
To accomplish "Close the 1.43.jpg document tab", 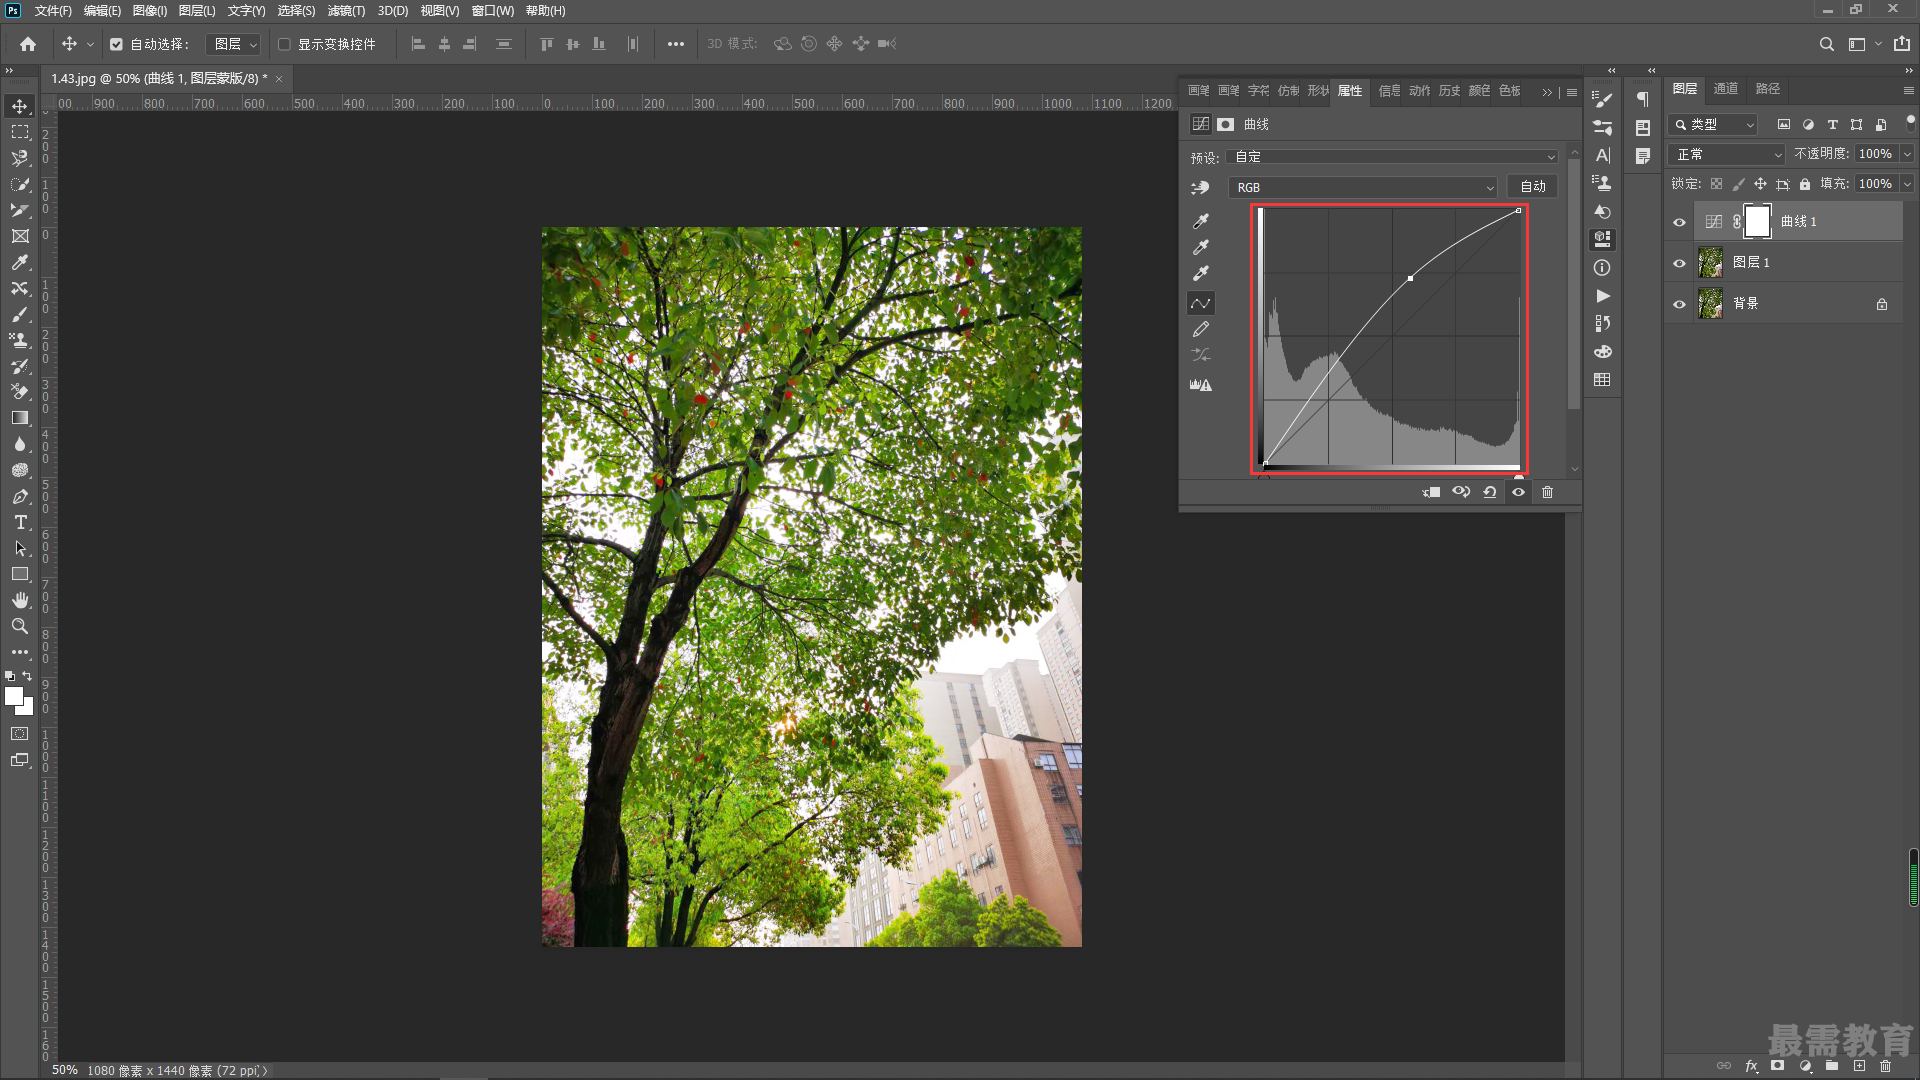I will pyautogui.click(x=279, y=79).
